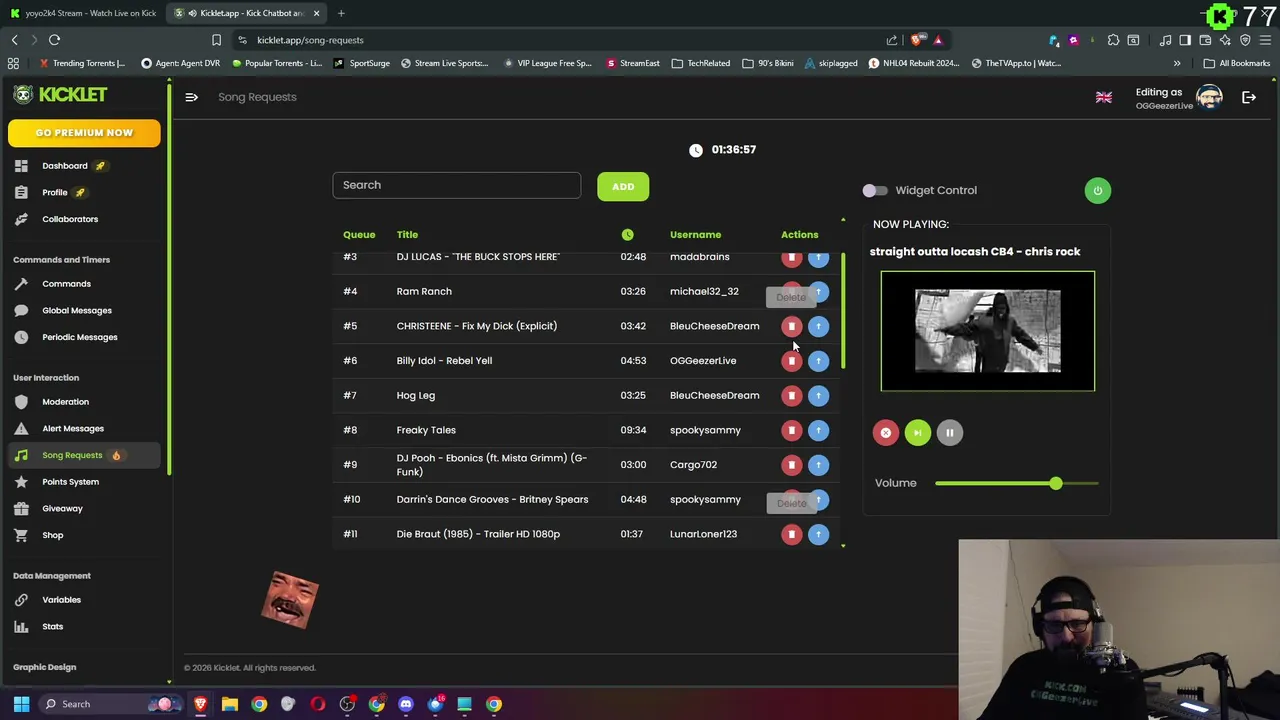Open Alert Messages page

(x=73, y=429)
